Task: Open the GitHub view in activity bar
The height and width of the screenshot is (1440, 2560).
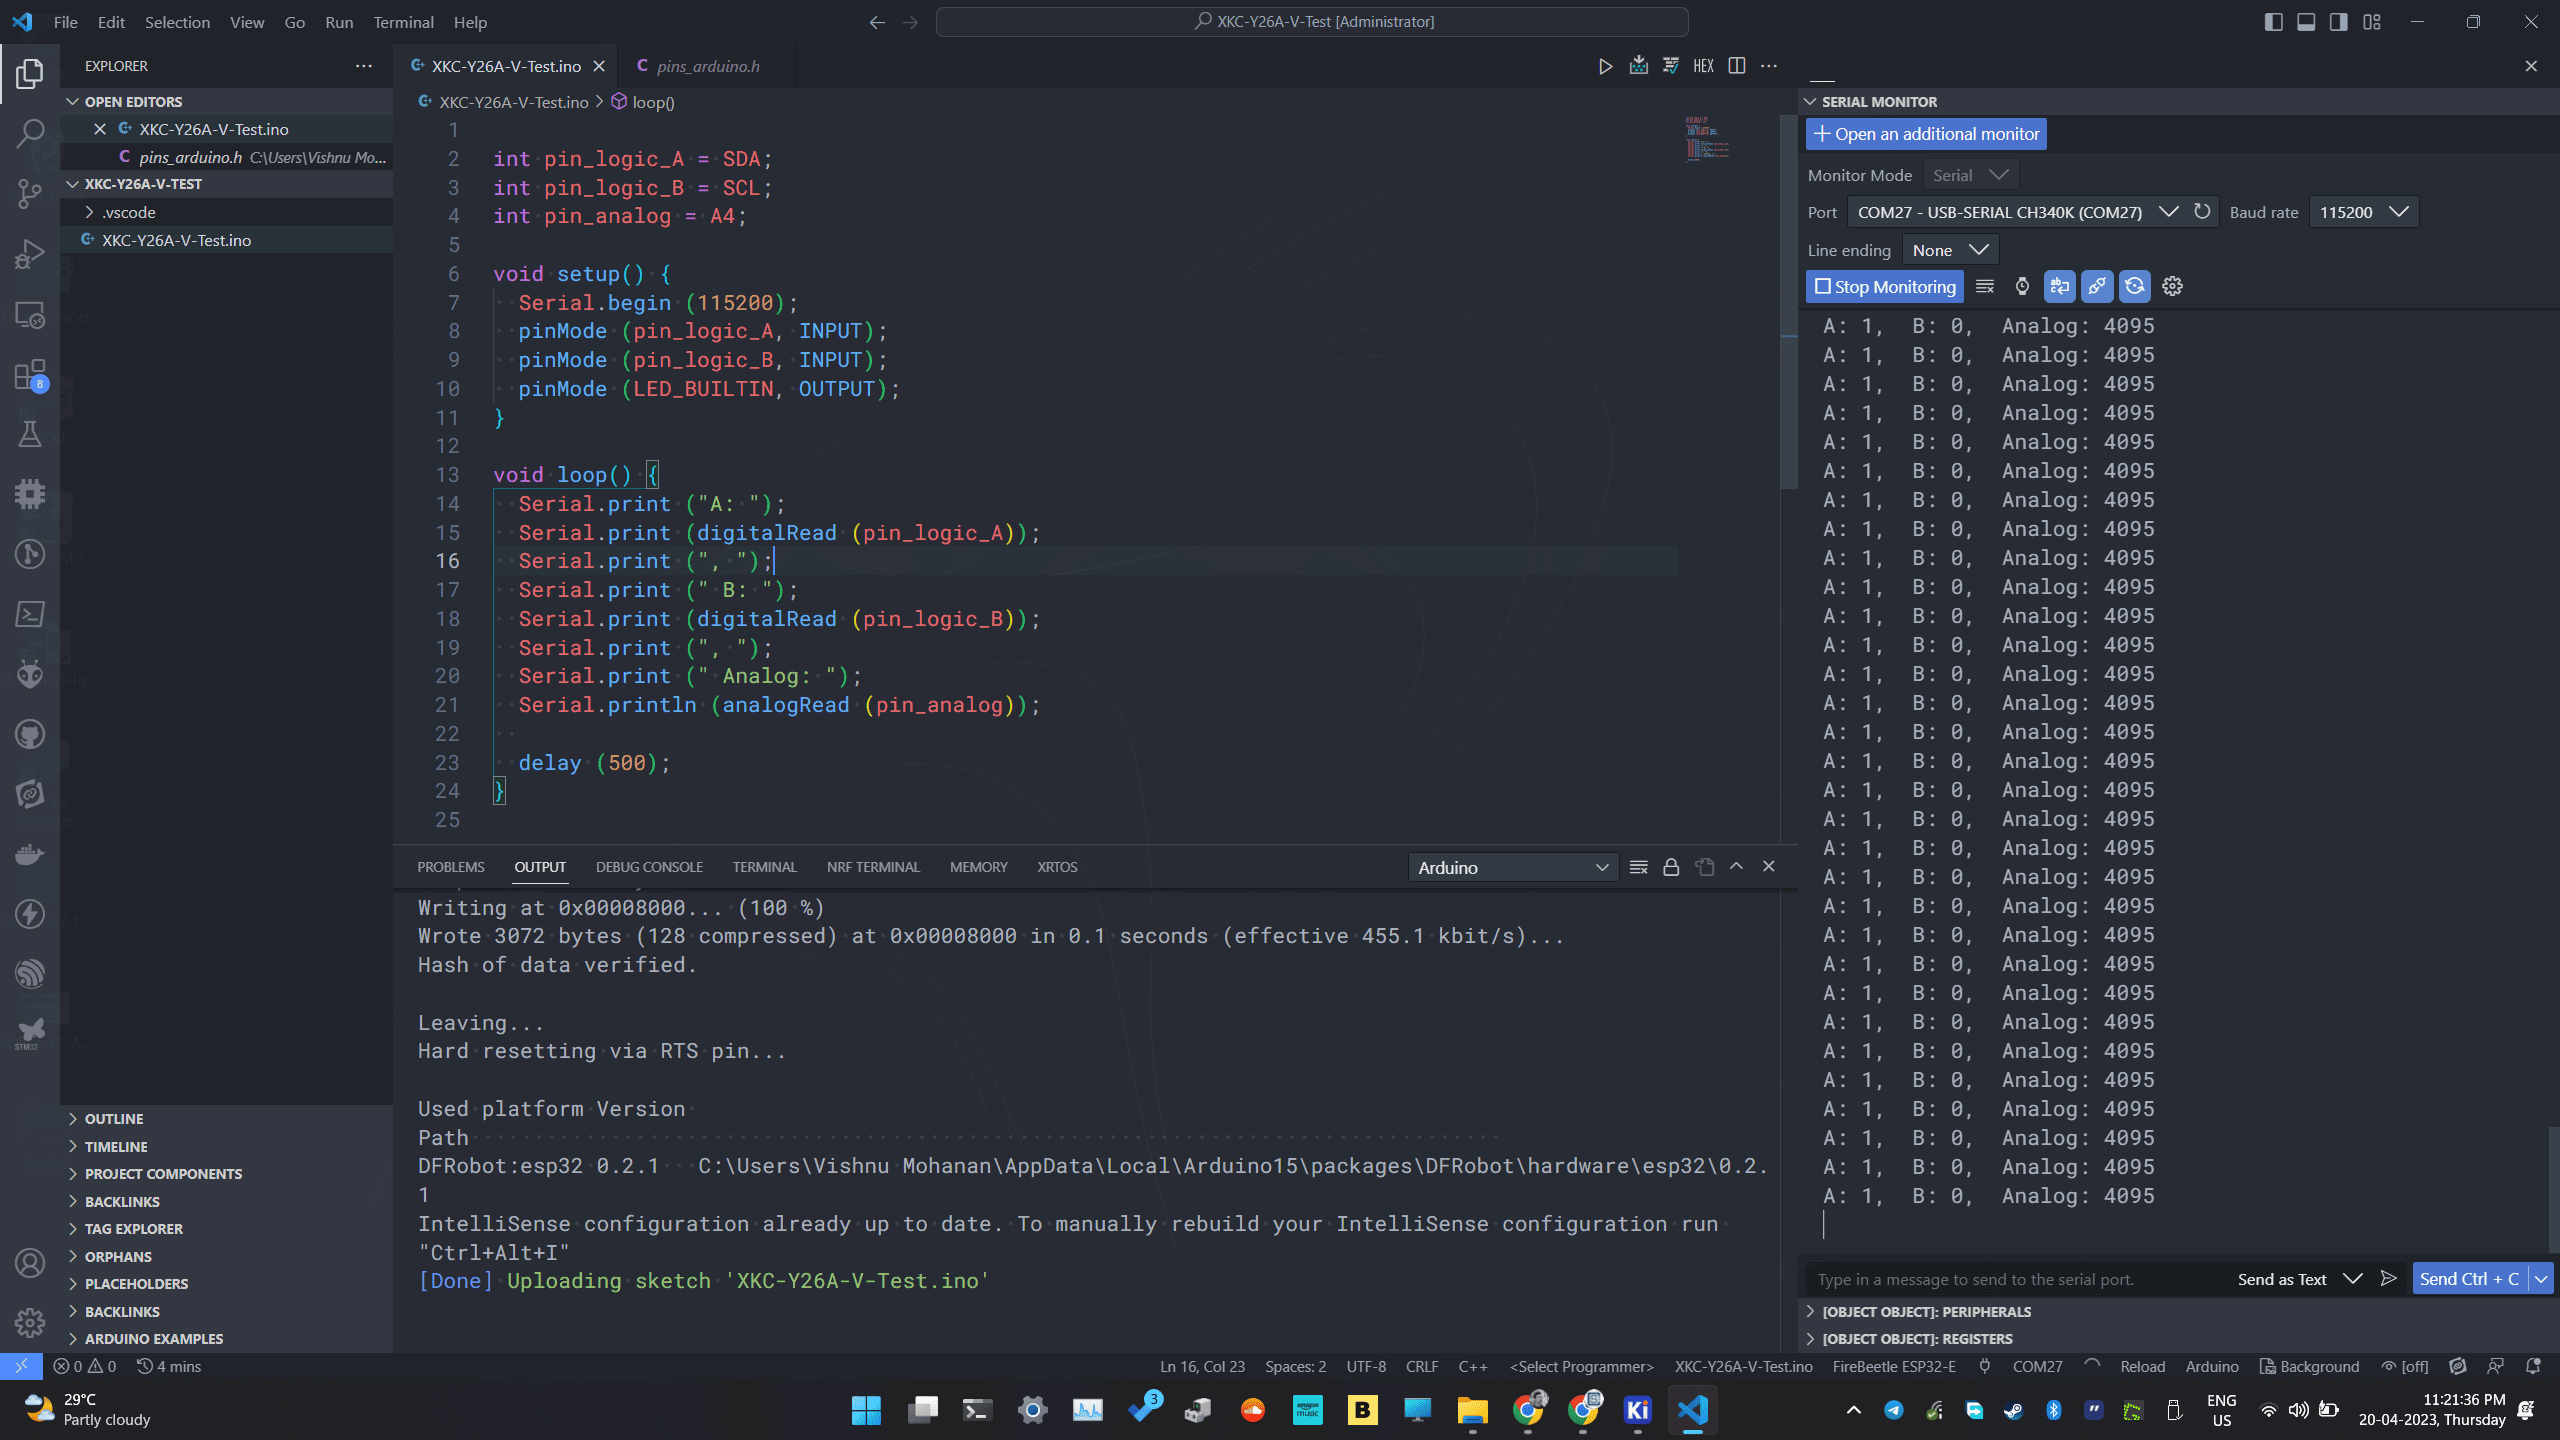Action: click(30, 735)
